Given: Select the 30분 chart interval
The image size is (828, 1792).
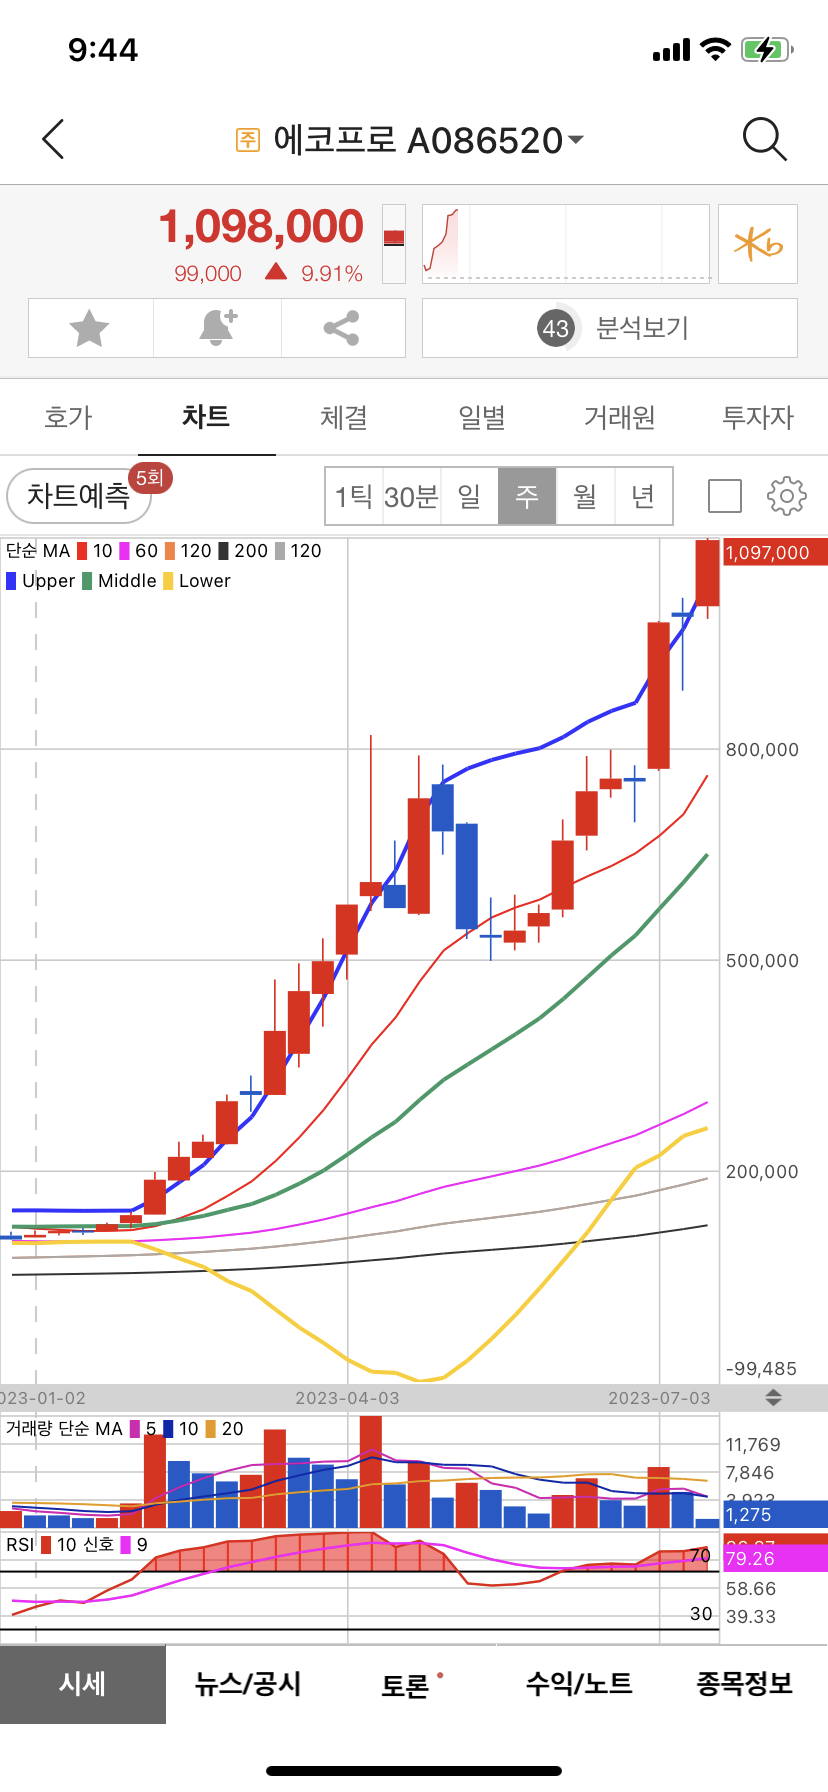Looking at the screenshot, I should tap(411, 496).
